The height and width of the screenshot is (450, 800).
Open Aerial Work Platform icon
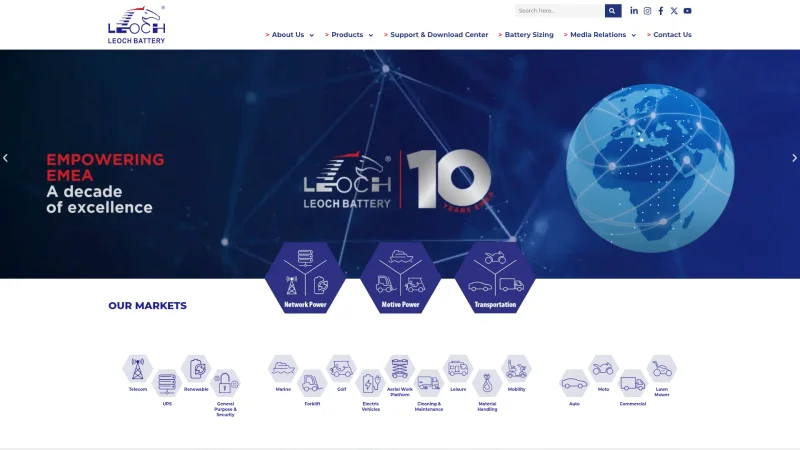click(399, 369)
